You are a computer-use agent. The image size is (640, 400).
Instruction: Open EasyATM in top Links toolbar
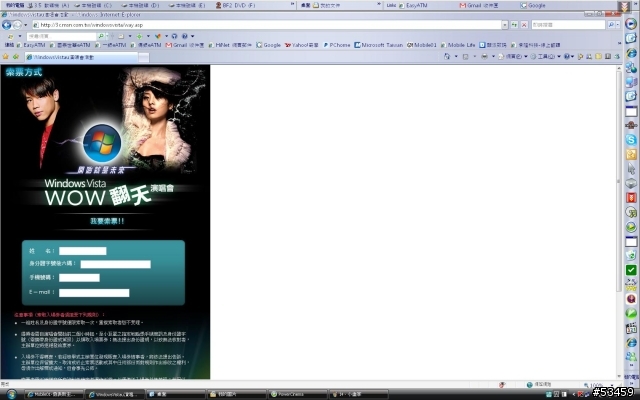tap(413, 5)
